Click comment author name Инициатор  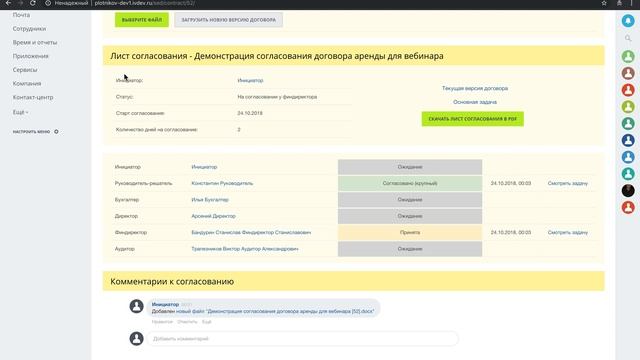(165, 304)
